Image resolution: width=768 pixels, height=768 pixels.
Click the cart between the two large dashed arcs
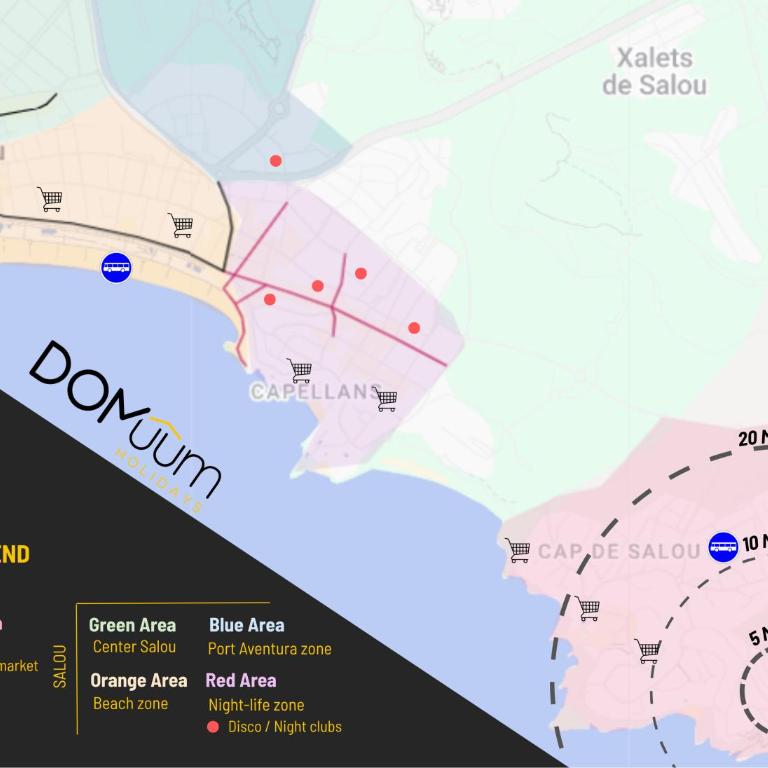(587, 608)
